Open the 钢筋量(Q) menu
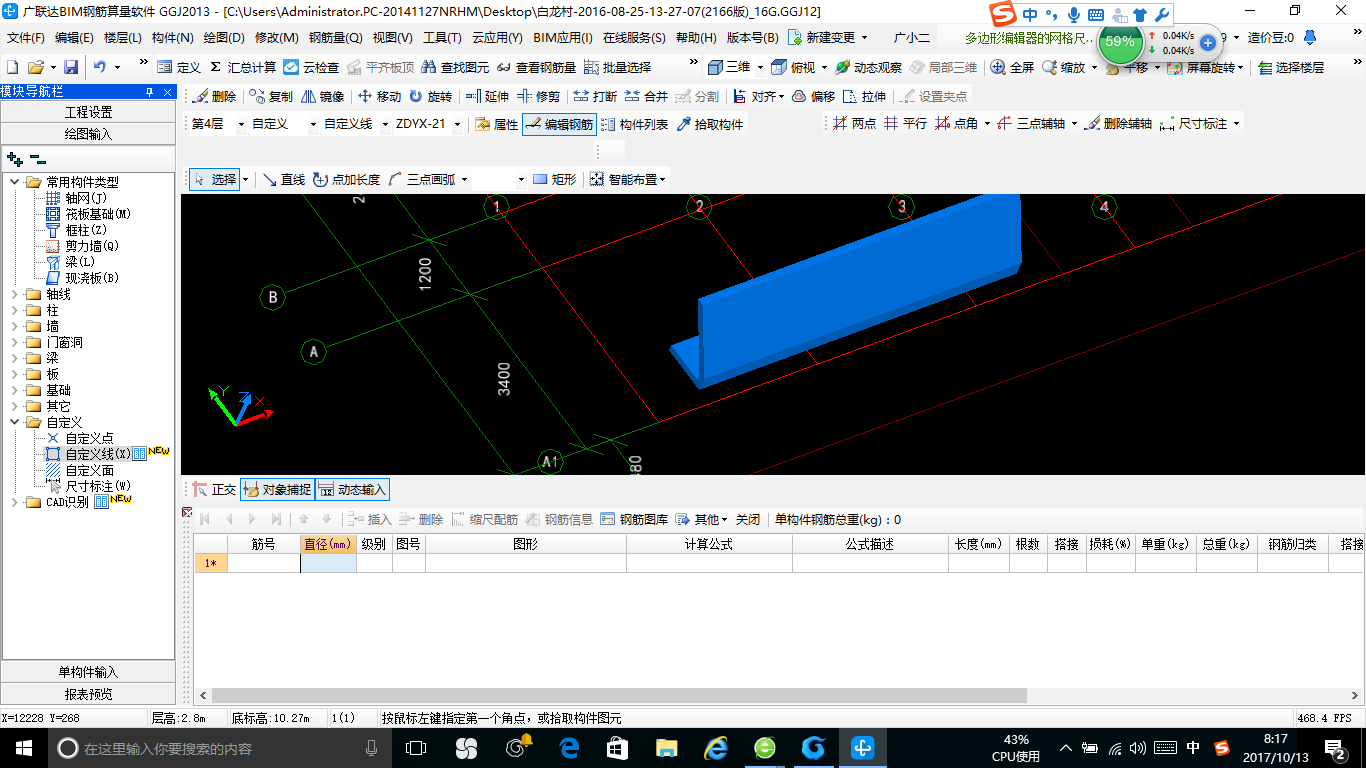1366x768 pixels. tap(336, 38)
